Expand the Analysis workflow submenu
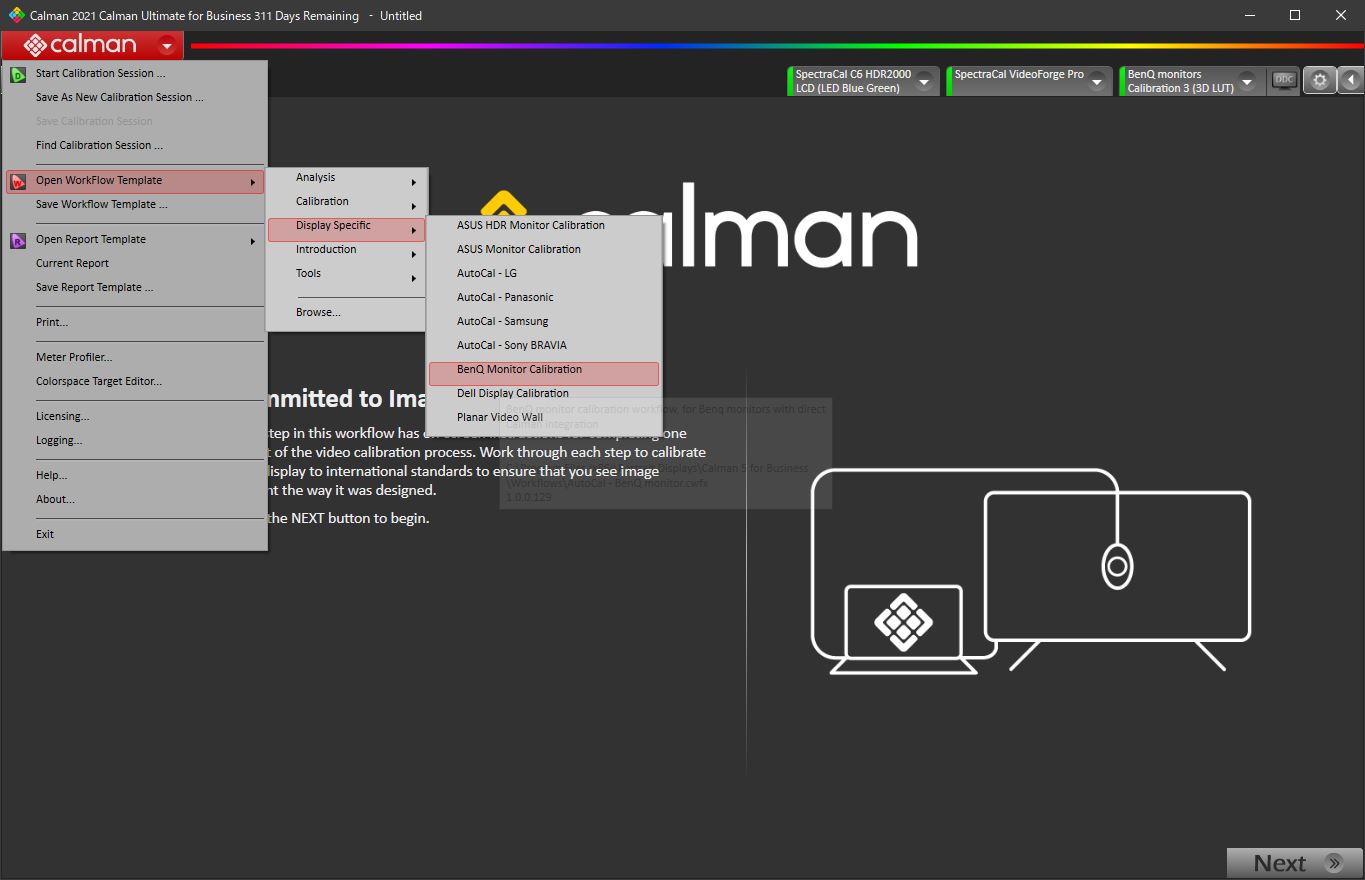1365x880 pixels. point(346,177)
